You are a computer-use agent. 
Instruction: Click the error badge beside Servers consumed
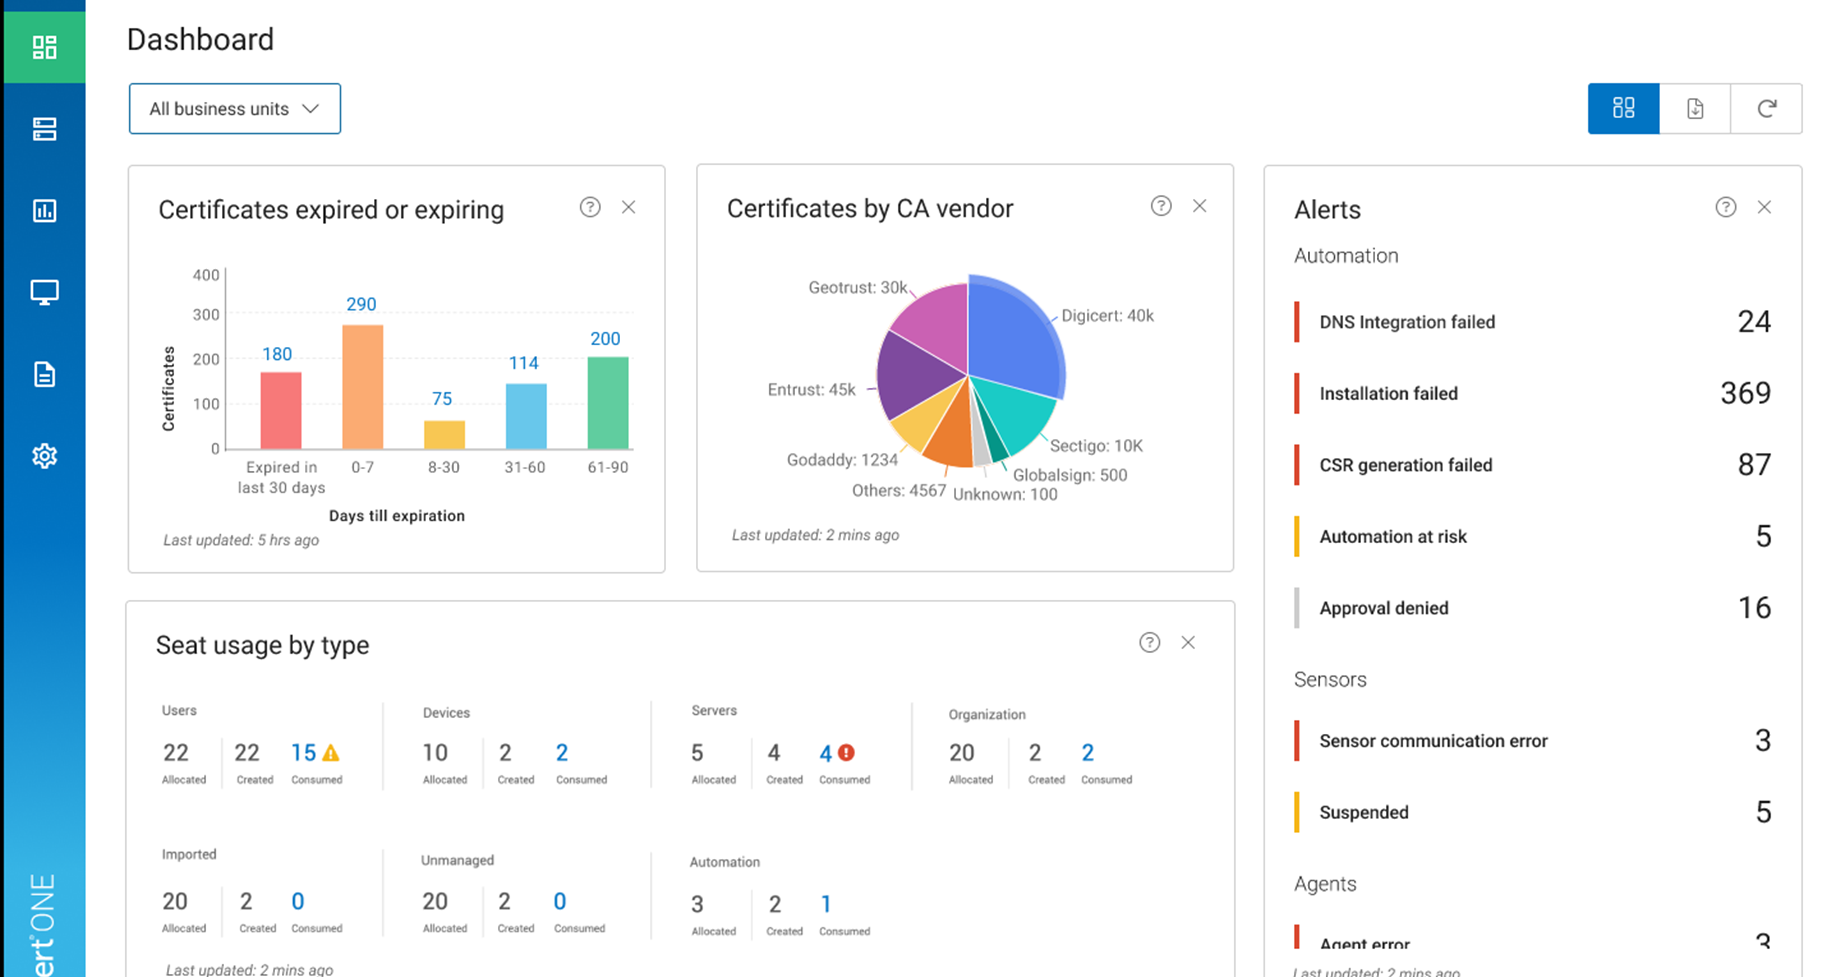[845, 753]
